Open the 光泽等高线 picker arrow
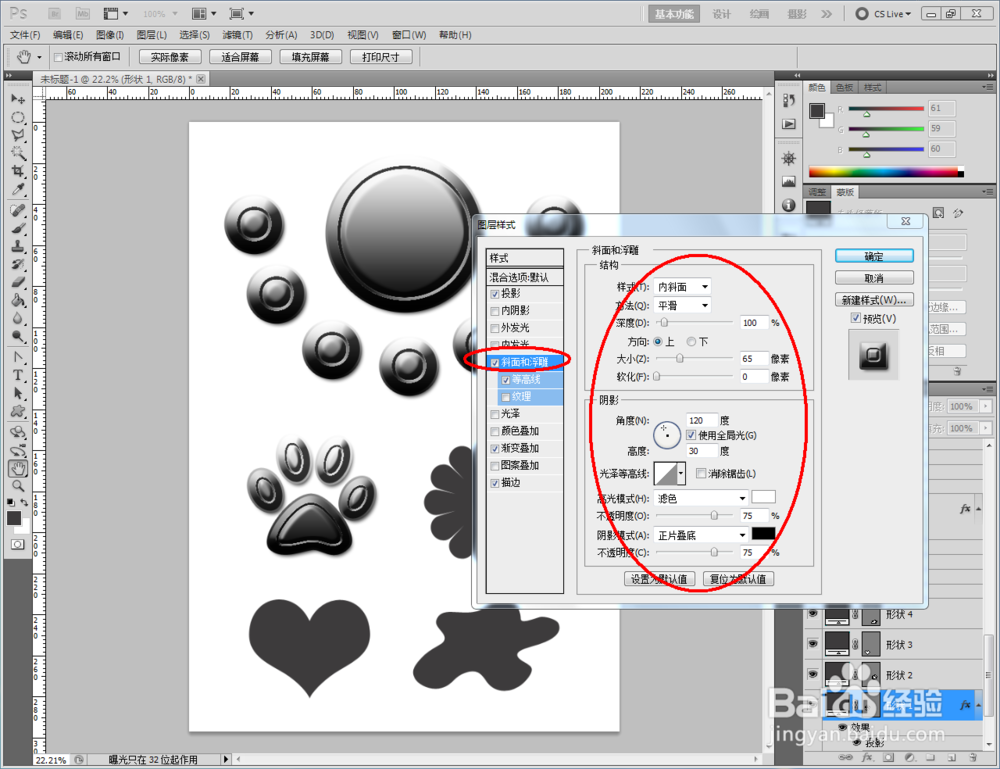This screenshot has height=769, width=1000. (682, 474)
